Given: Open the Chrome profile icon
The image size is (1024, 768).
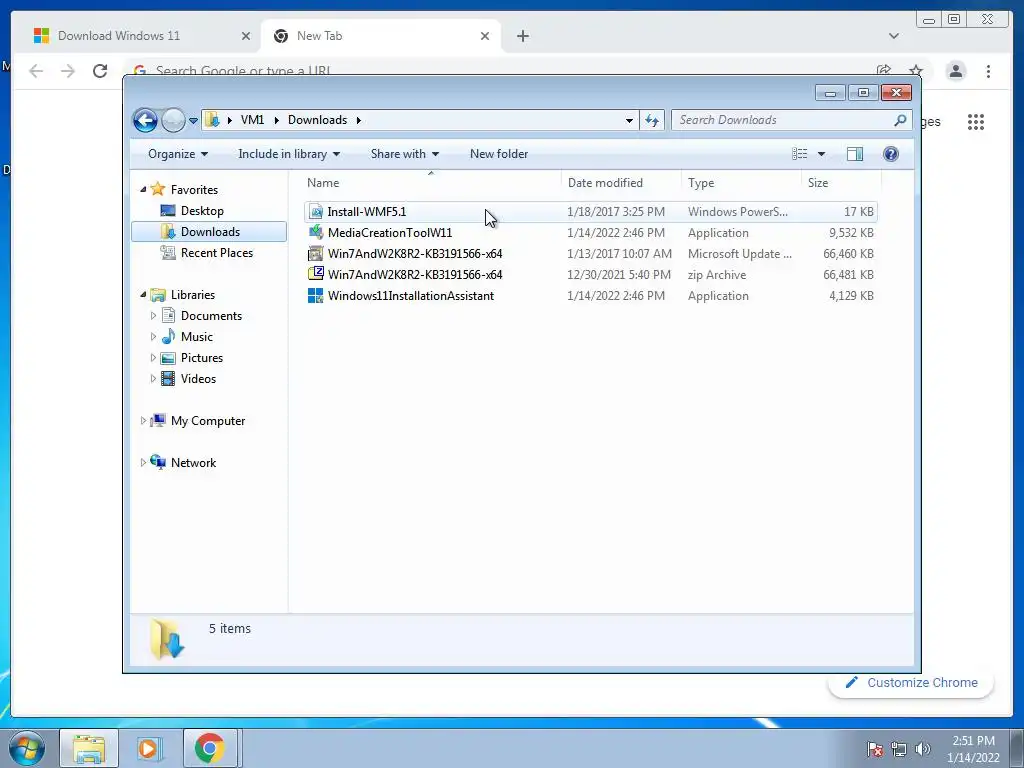Looking at the screenshot, I should click(x=955, y=71).
